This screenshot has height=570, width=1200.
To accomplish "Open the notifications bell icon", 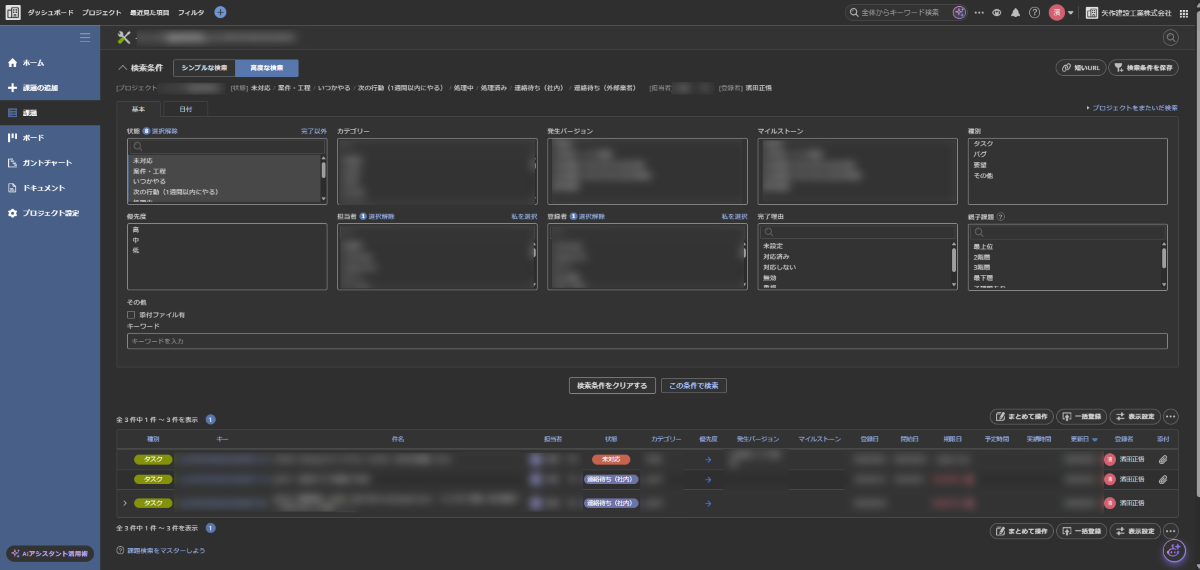I will (x=1016, y=12).
